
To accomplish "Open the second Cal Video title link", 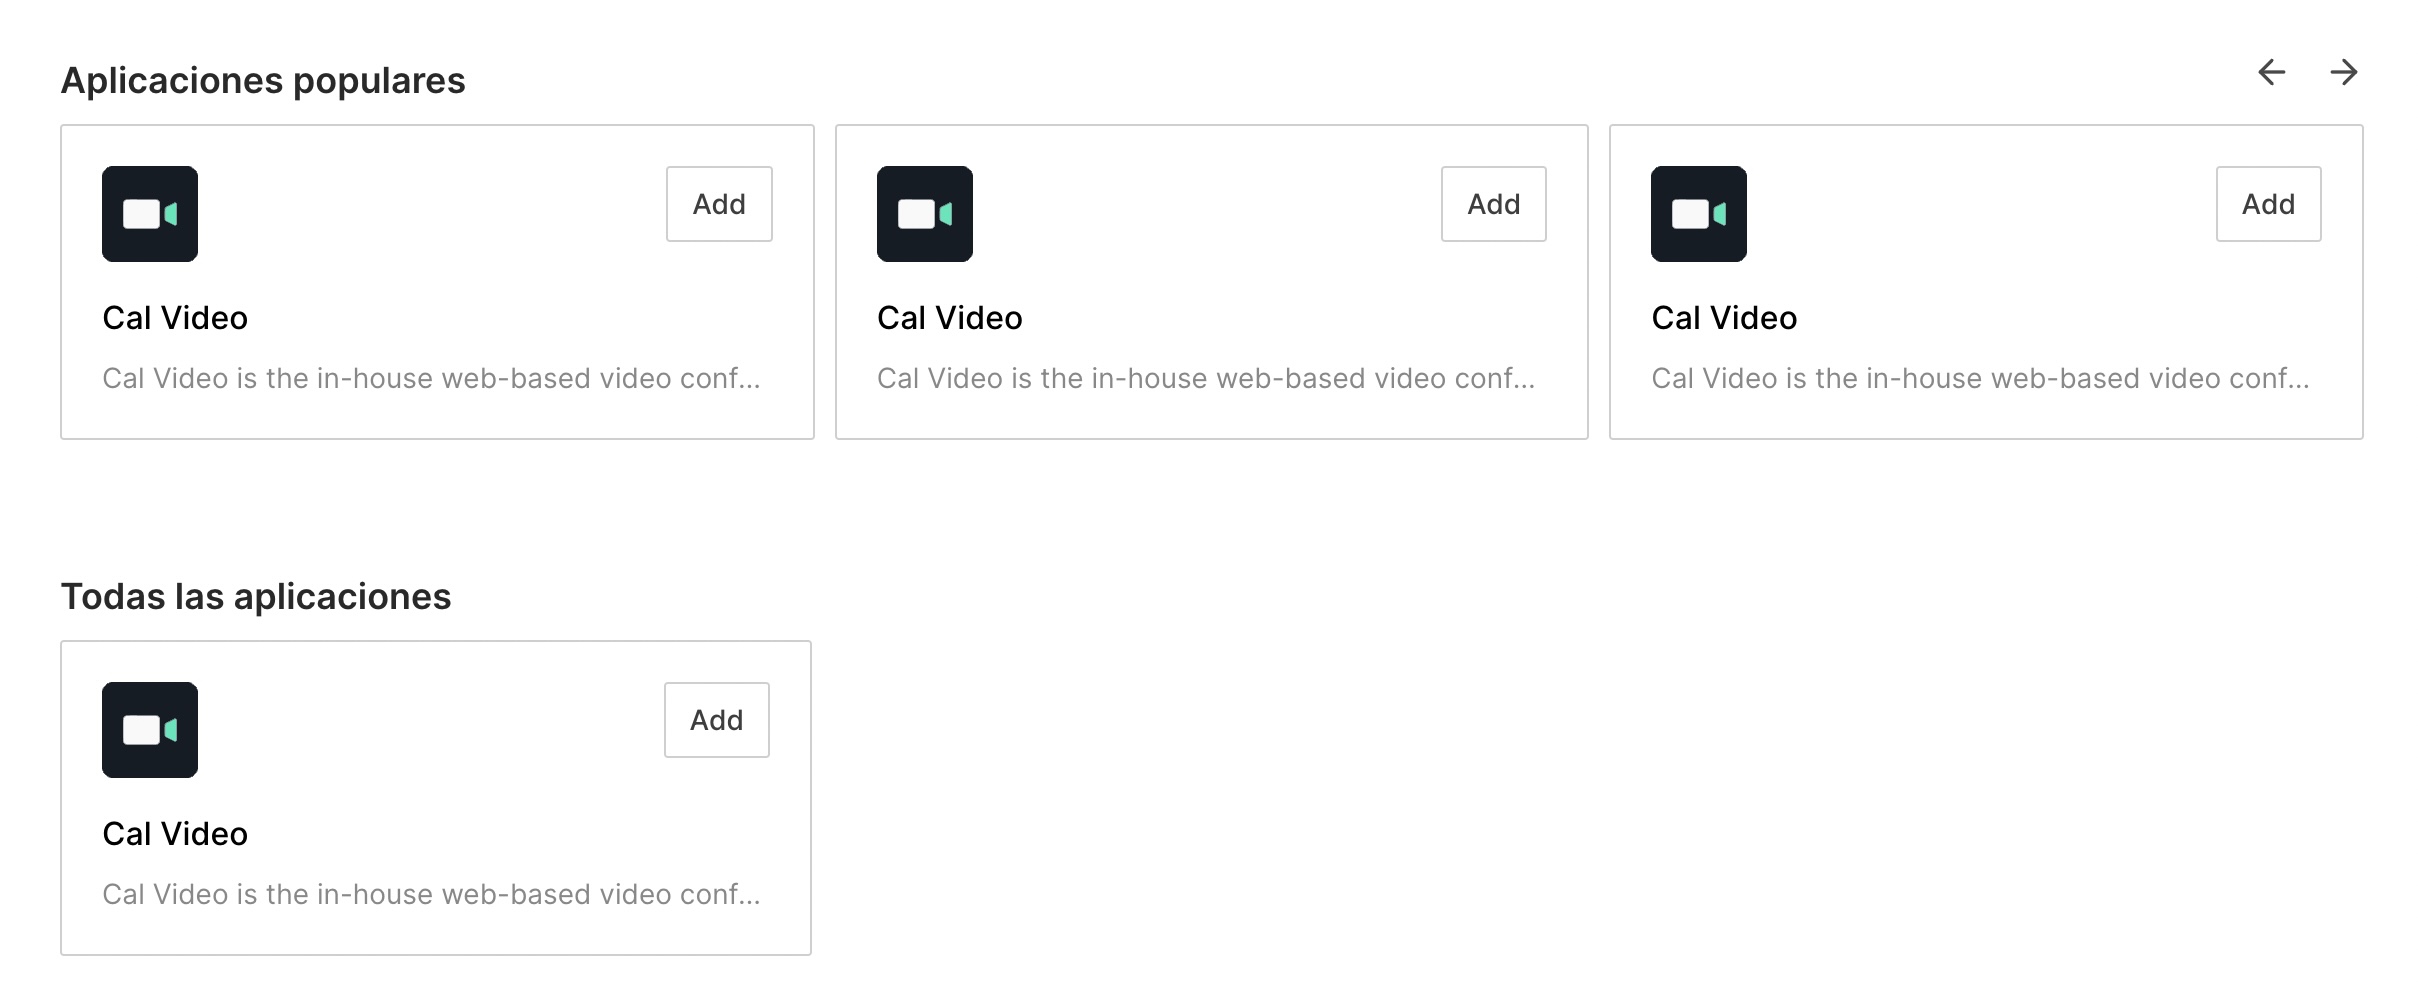I will (x=950, y=317).
